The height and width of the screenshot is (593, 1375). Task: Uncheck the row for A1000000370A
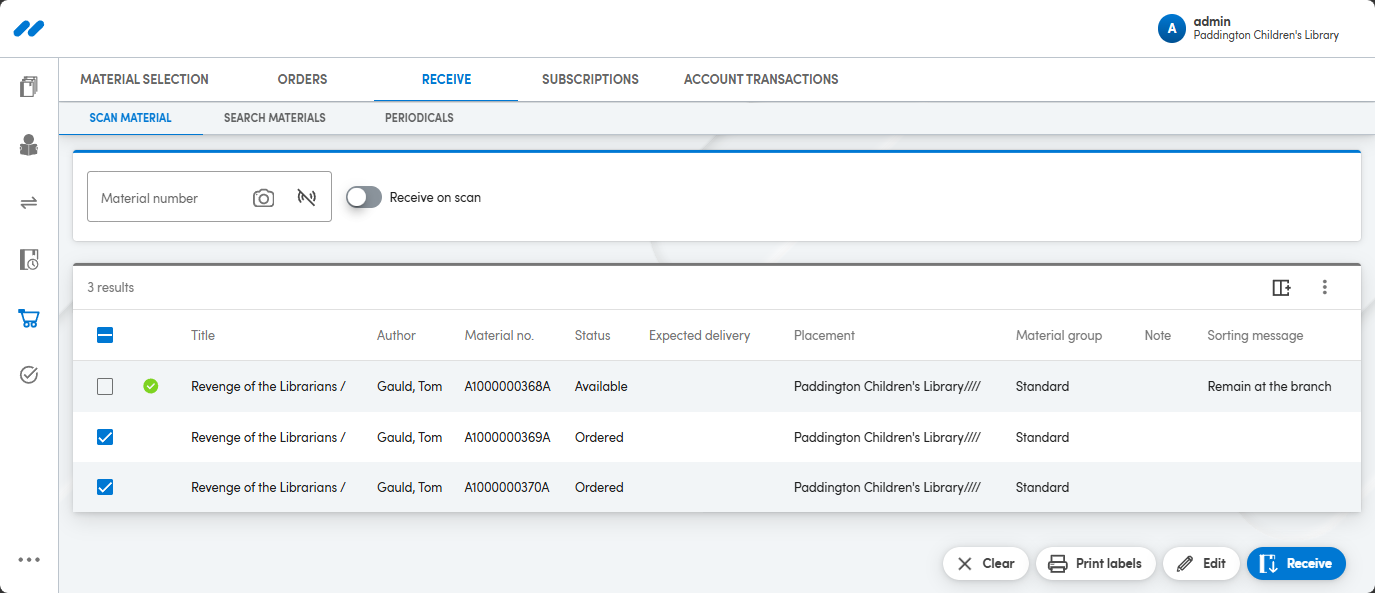[105, 487]
